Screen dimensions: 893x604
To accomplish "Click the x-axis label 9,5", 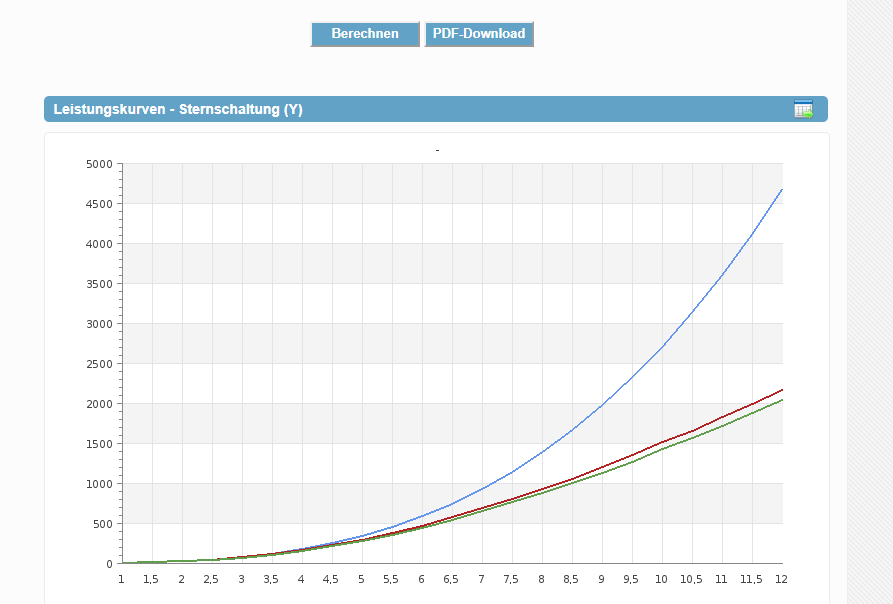I will (x=631, y=580).
